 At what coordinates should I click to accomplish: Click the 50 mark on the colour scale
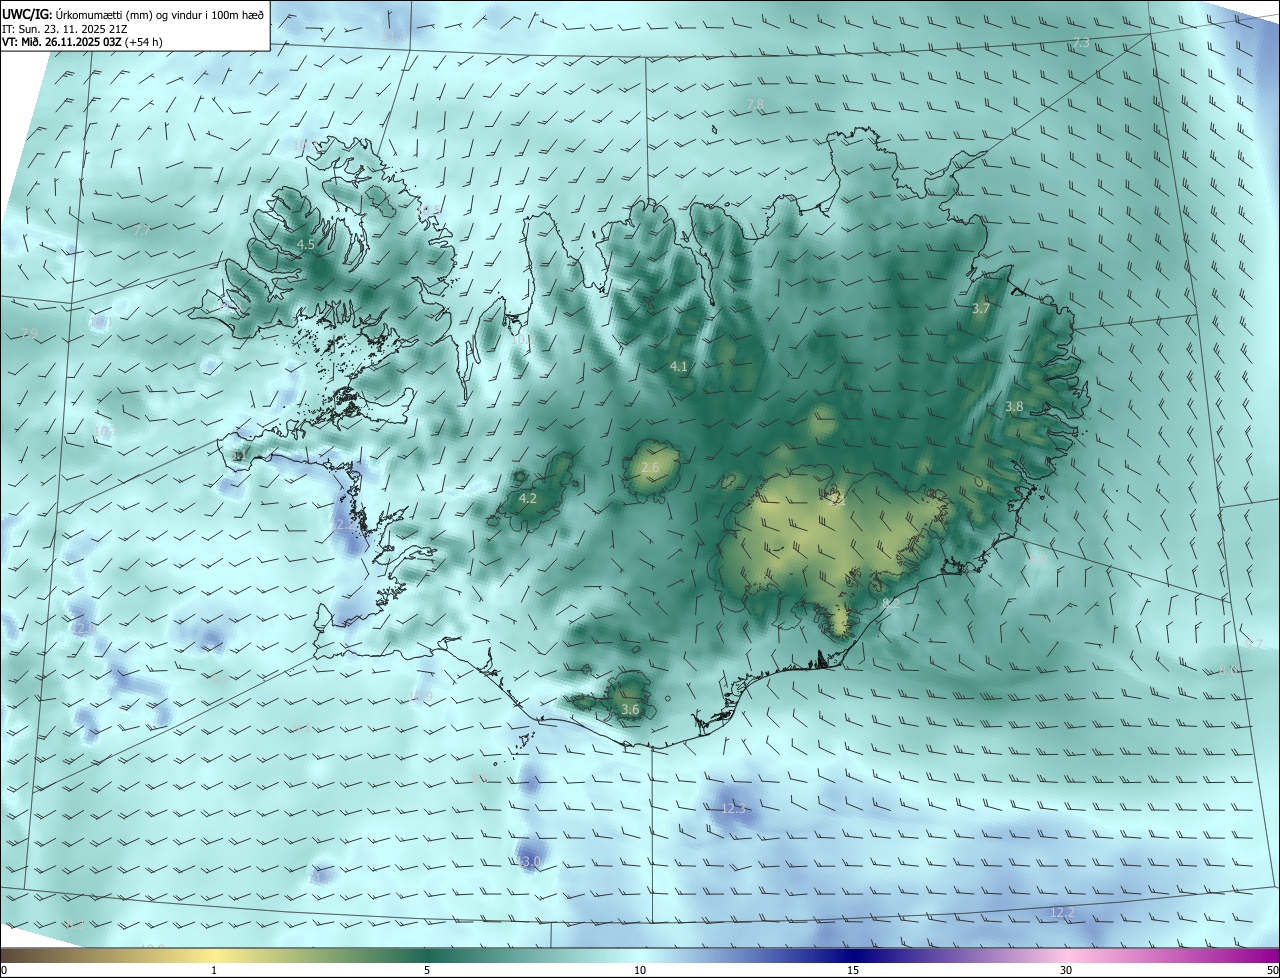(x=1272, y=971)
